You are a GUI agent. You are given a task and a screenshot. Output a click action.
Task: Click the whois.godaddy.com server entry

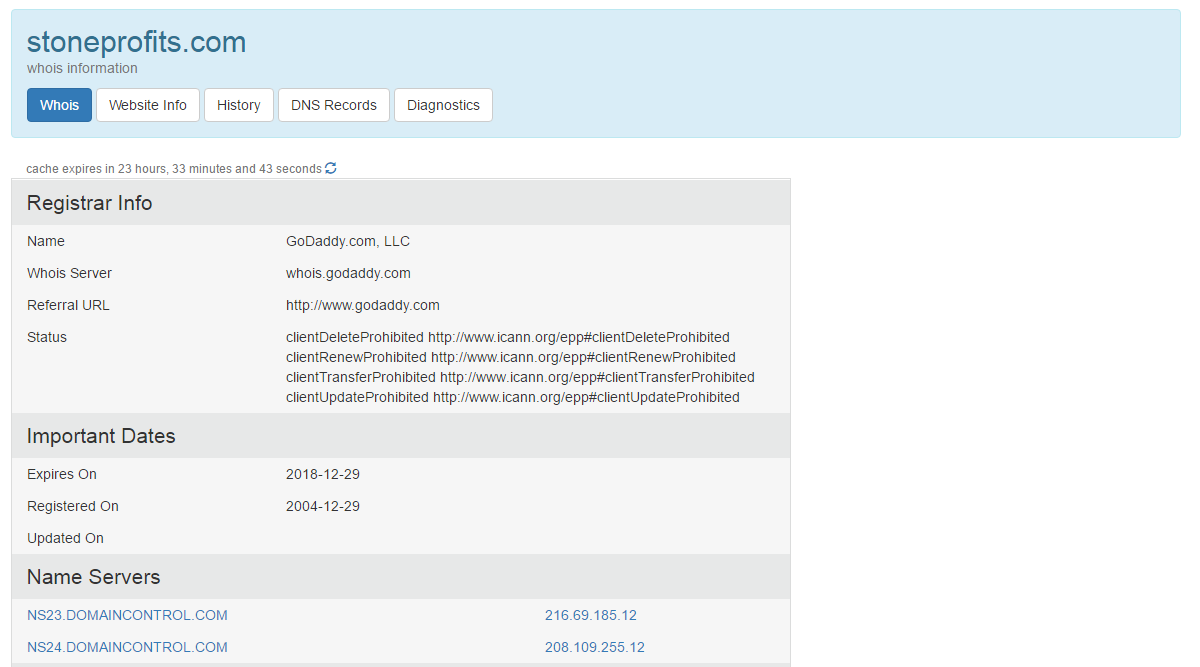(348, 273)
